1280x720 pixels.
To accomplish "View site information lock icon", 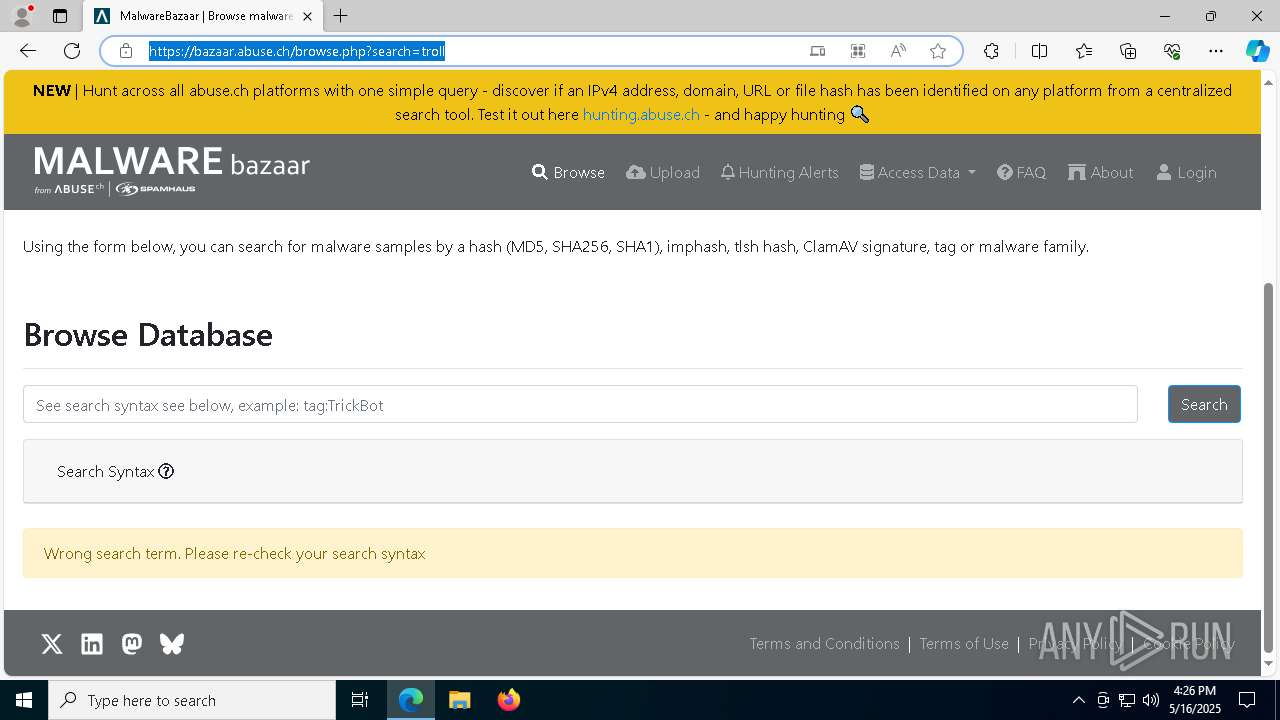I will point(126,51).
